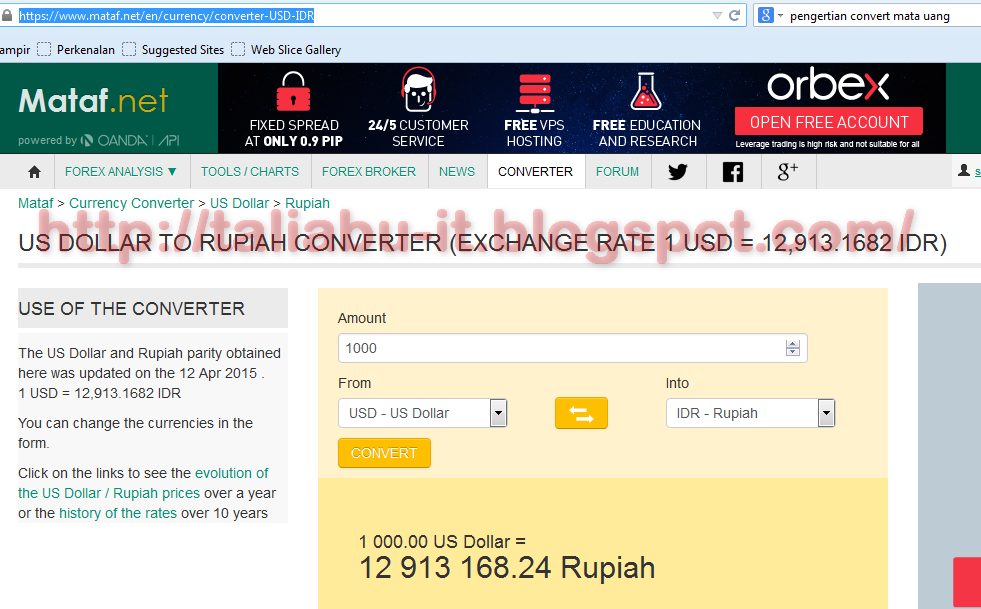Screen dimensions: 981x609
Task: Open the address bar history dropdown arrow
Action: coord(717,16)
